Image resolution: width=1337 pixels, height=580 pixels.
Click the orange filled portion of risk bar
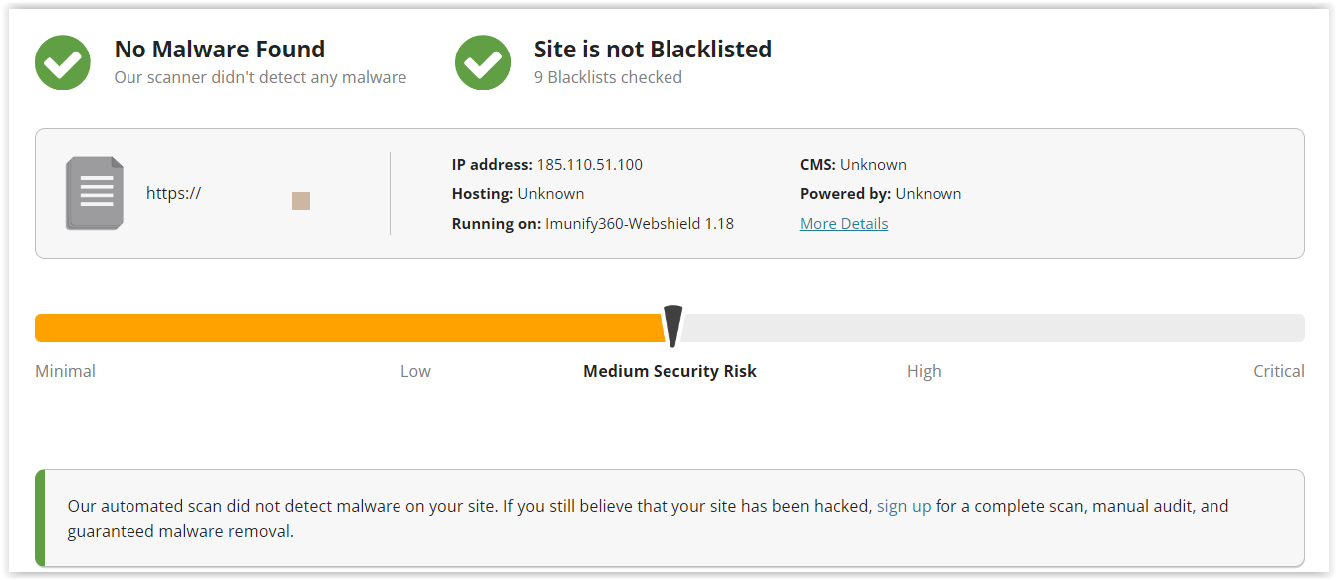click(350, 328)
